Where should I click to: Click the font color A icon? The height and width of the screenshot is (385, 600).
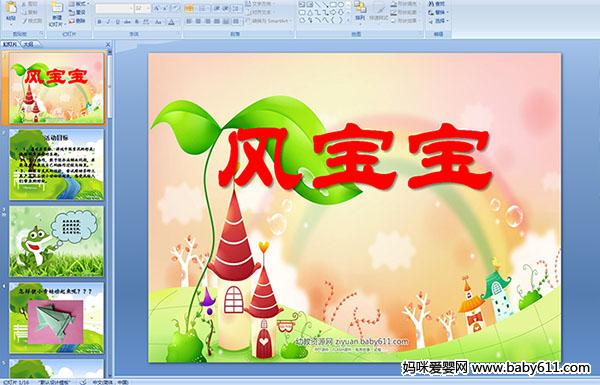(172, 22)
